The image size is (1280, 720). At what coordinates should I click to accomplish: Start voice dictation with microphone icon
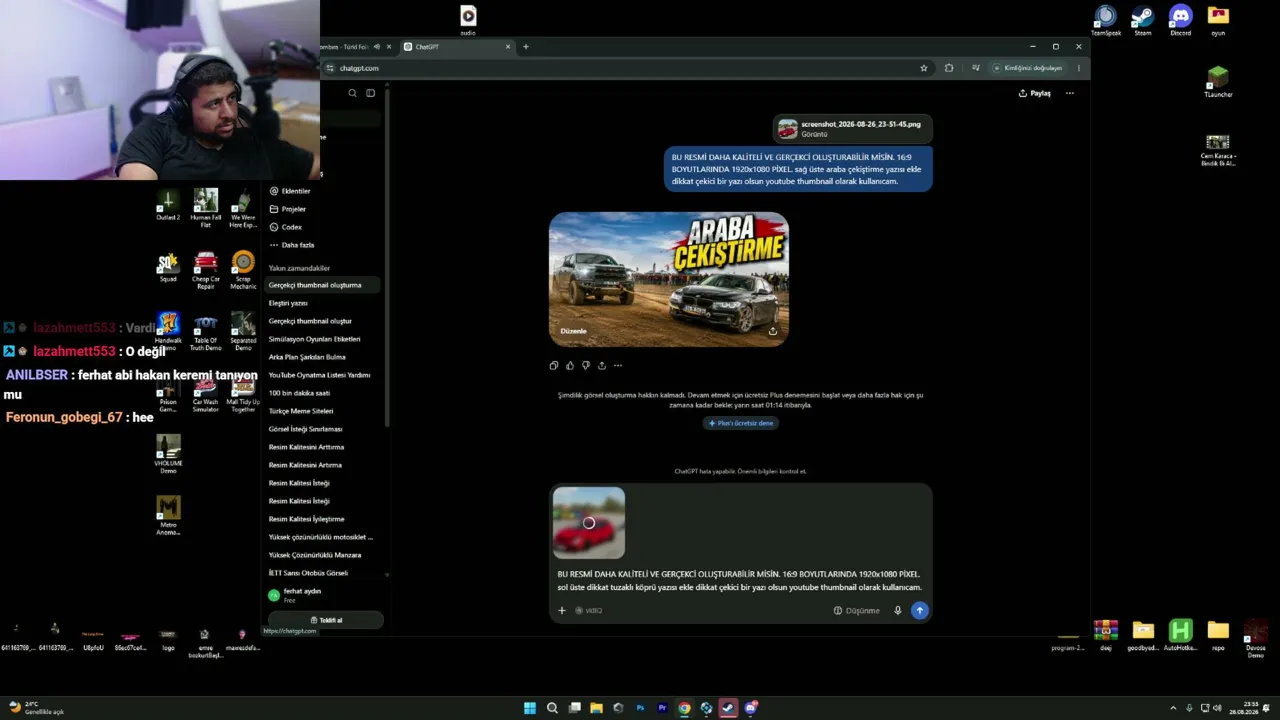coord(898,610)
